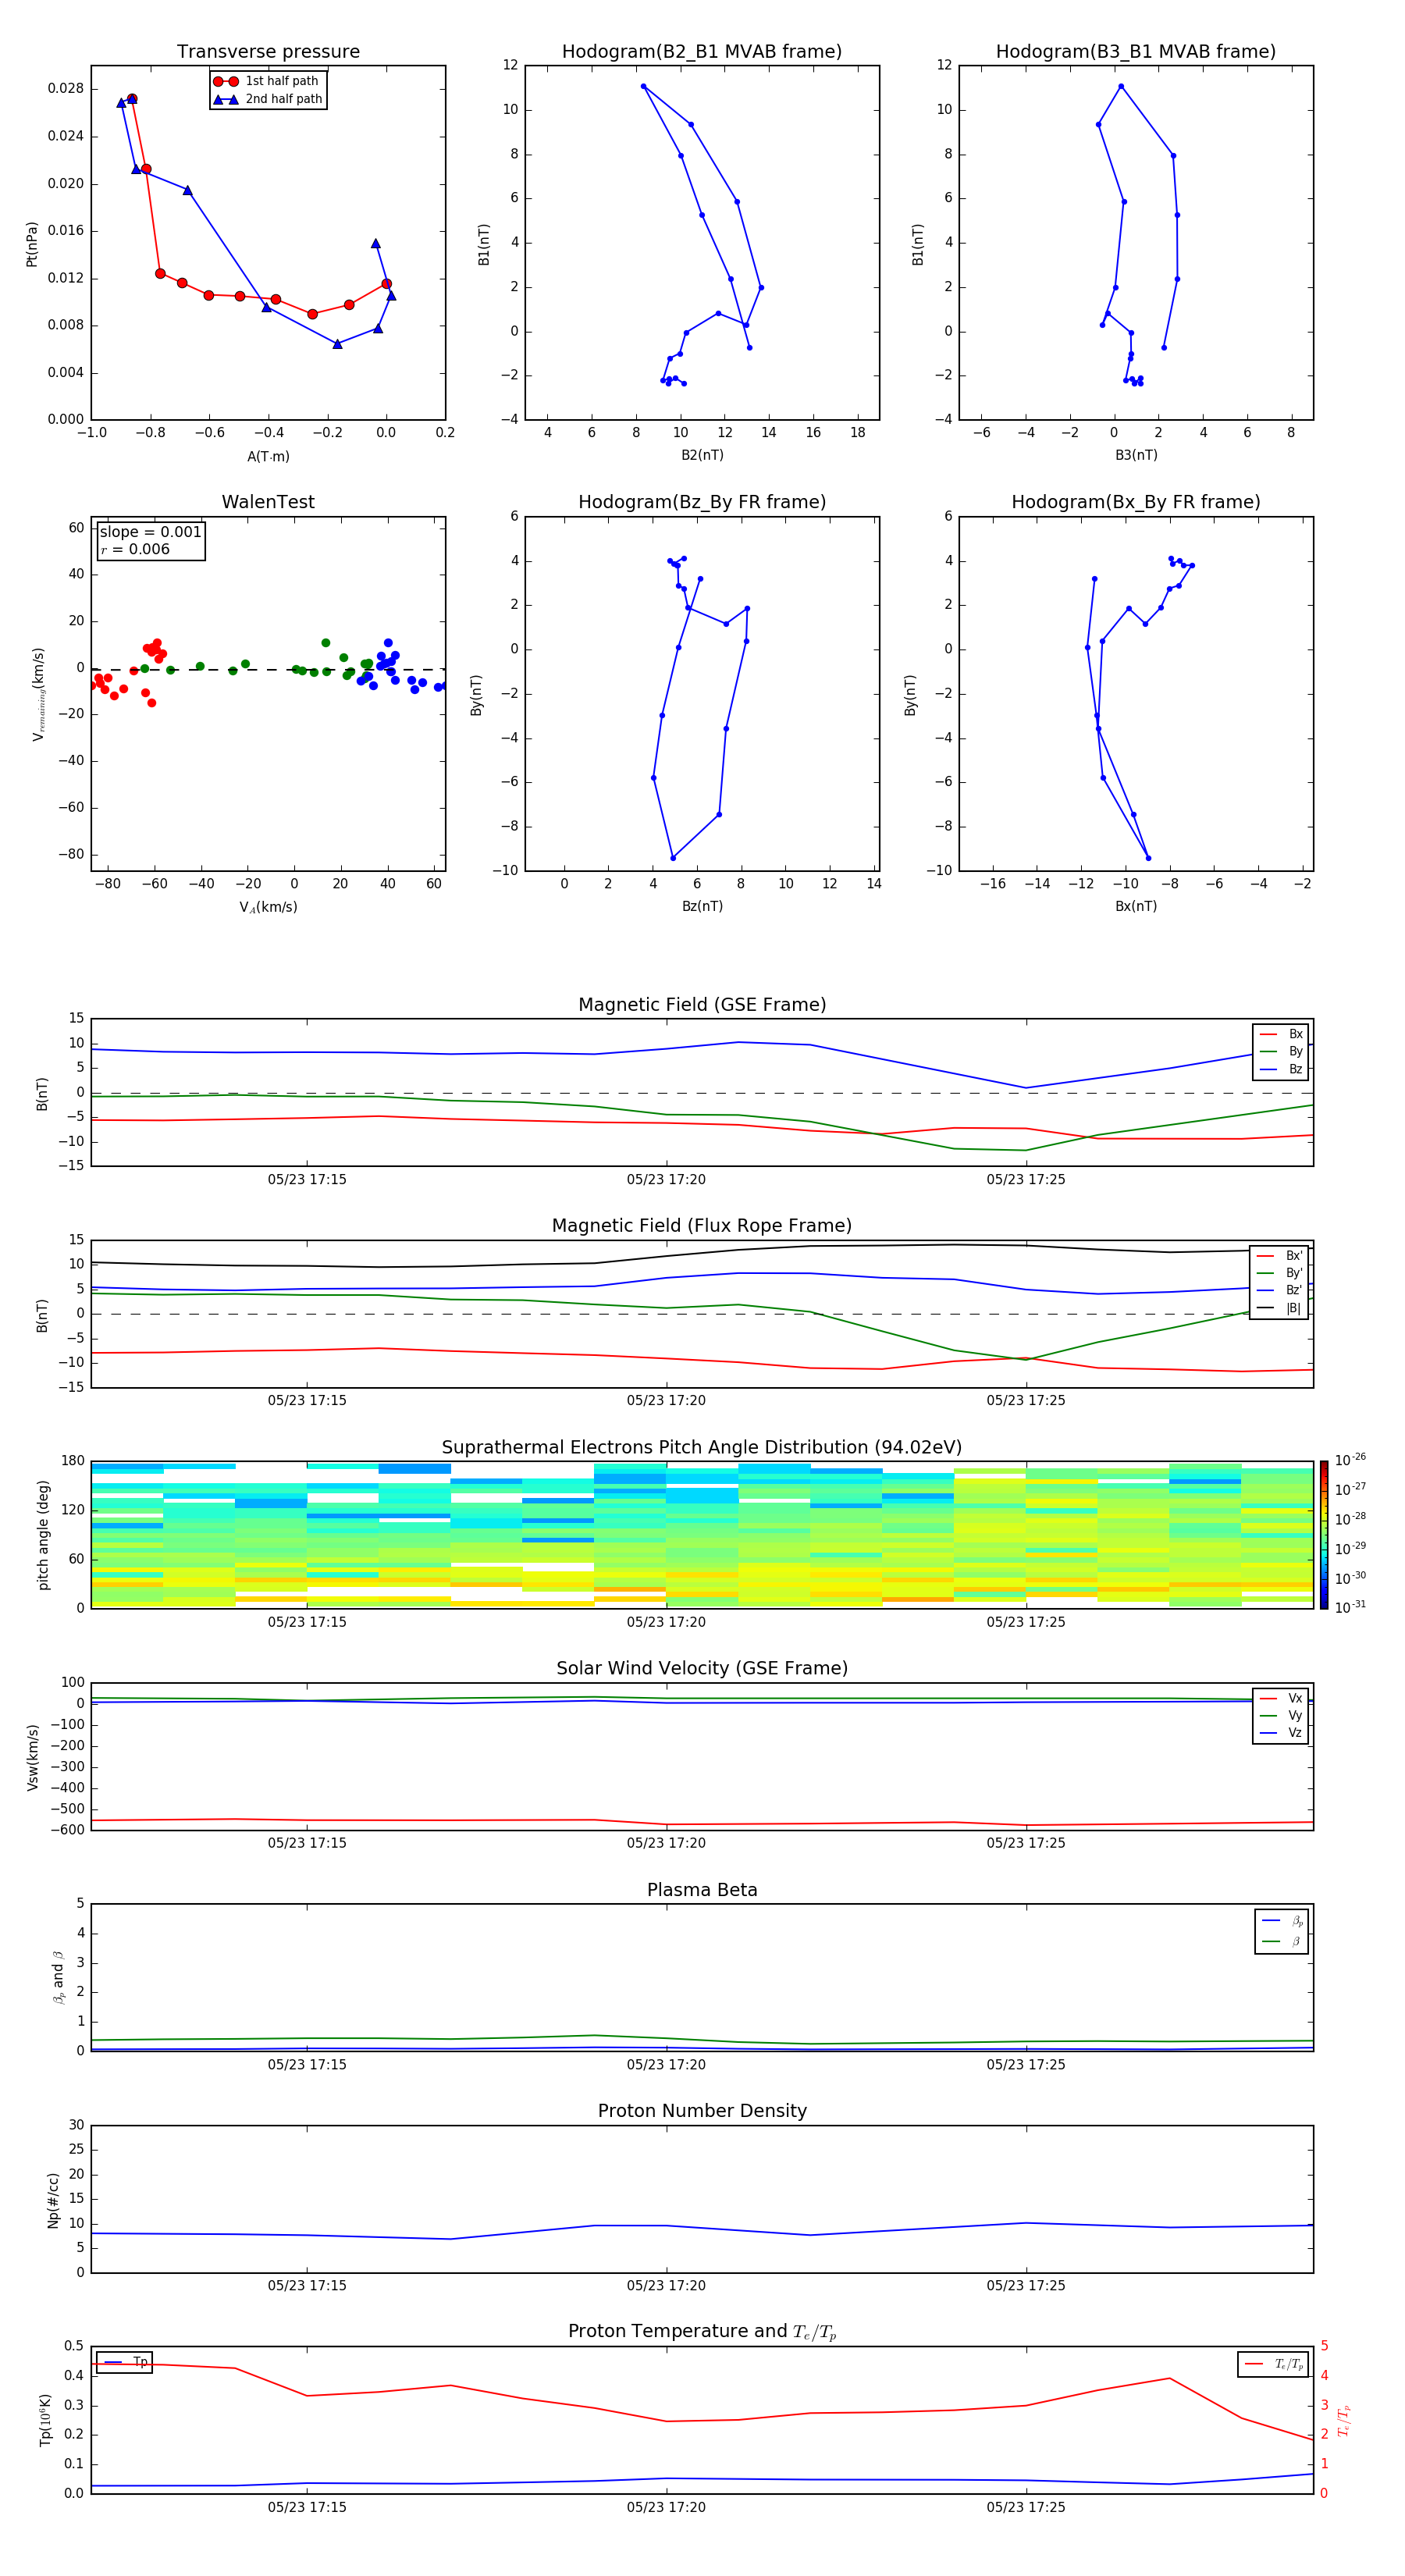Click the "Vsw(km/s)" y-axis label
The image size is (1405, 2576).
(32, 1756)
